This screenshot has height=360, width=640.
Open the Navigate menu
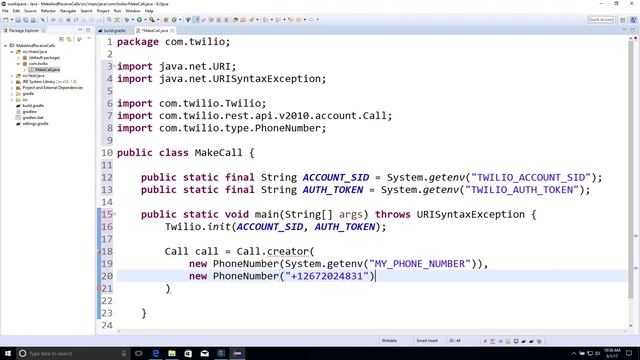68,11
